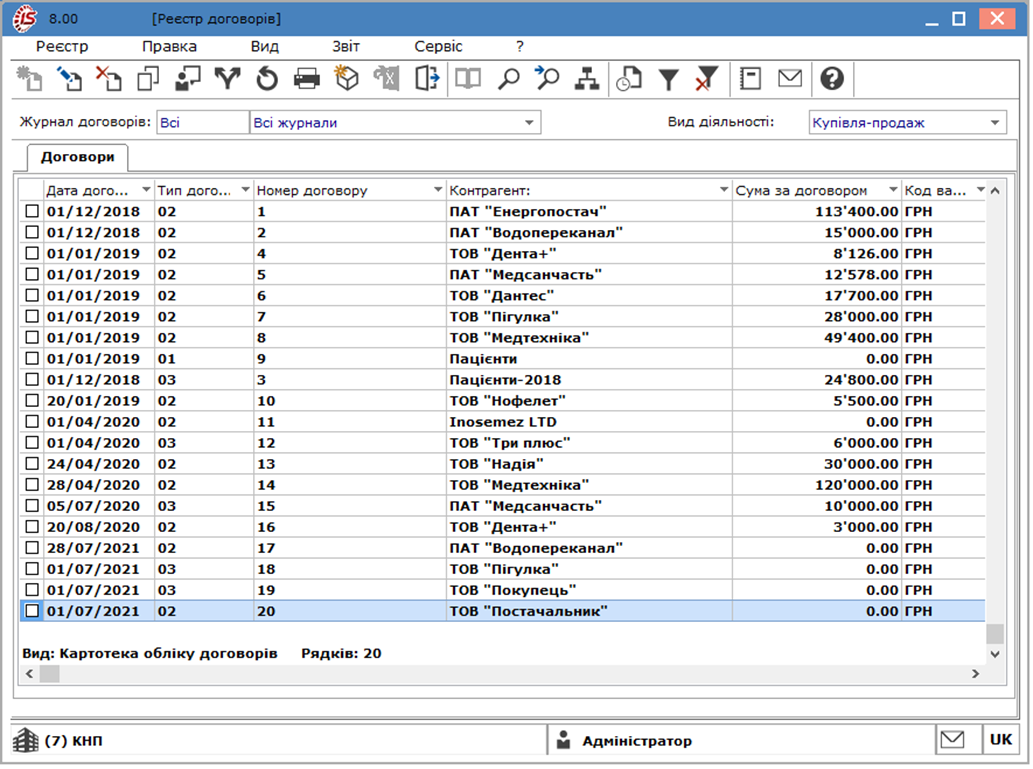Screen dimensions: 1033x769
Task: Click the IS application logo in title bar
Action: point(25,18)
